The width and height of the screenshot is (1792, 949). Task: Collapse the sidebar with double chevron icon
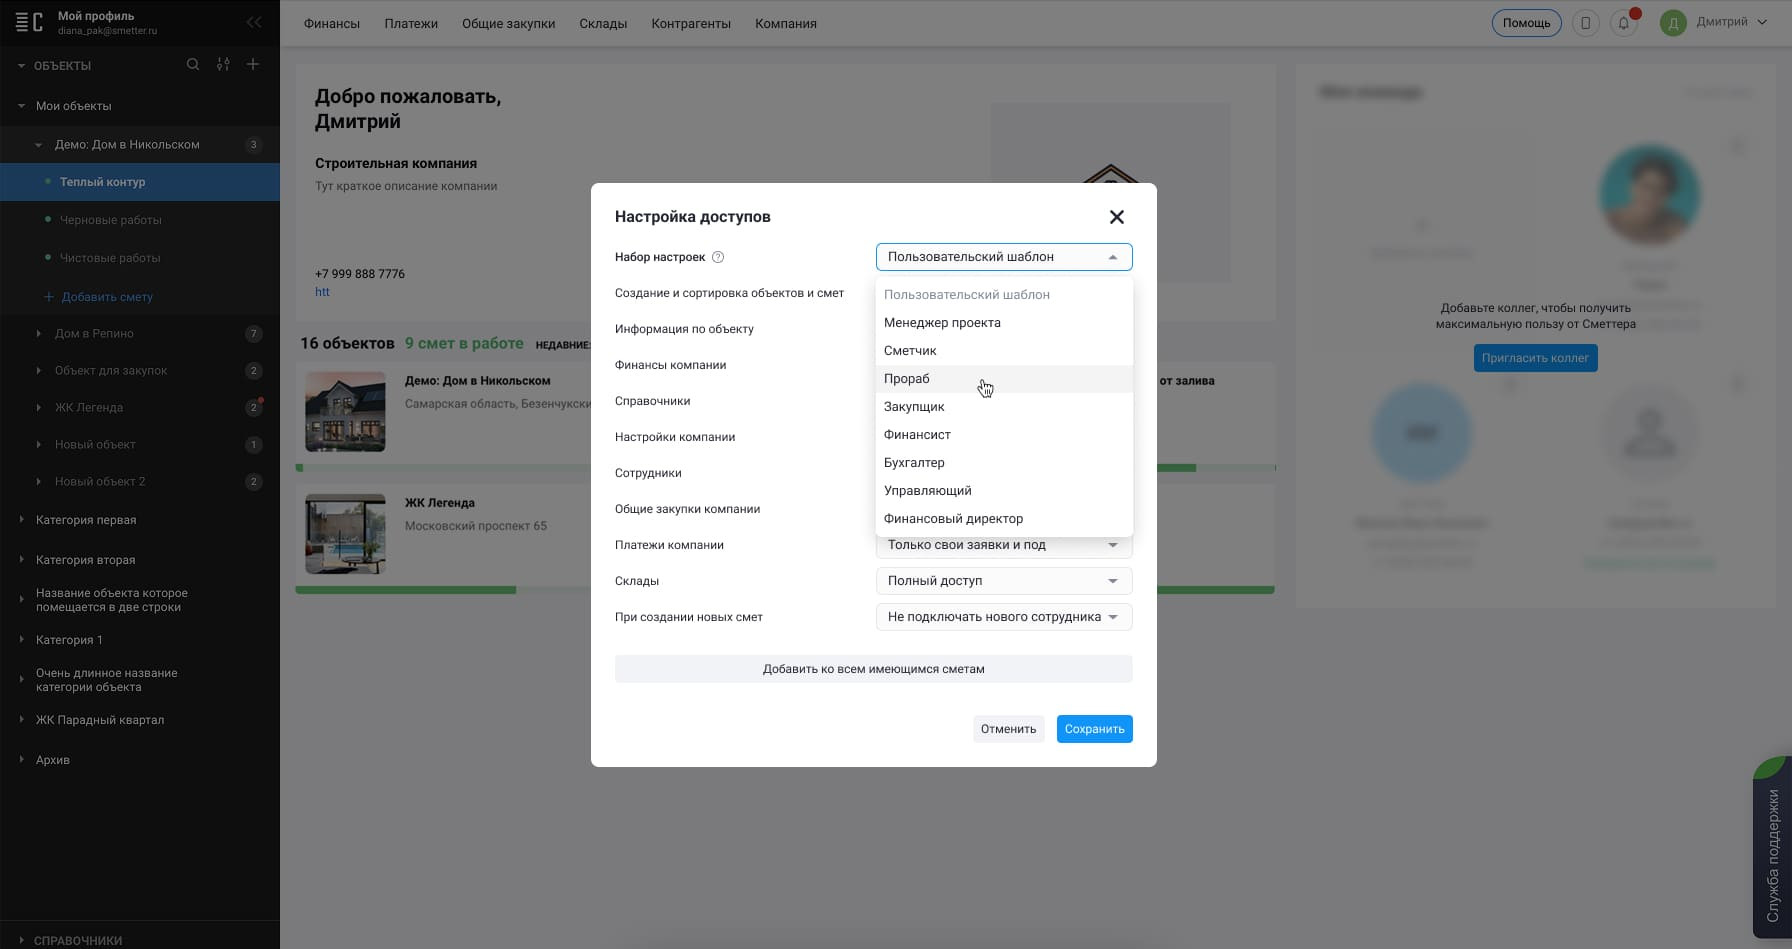click(x=254, y=22)
